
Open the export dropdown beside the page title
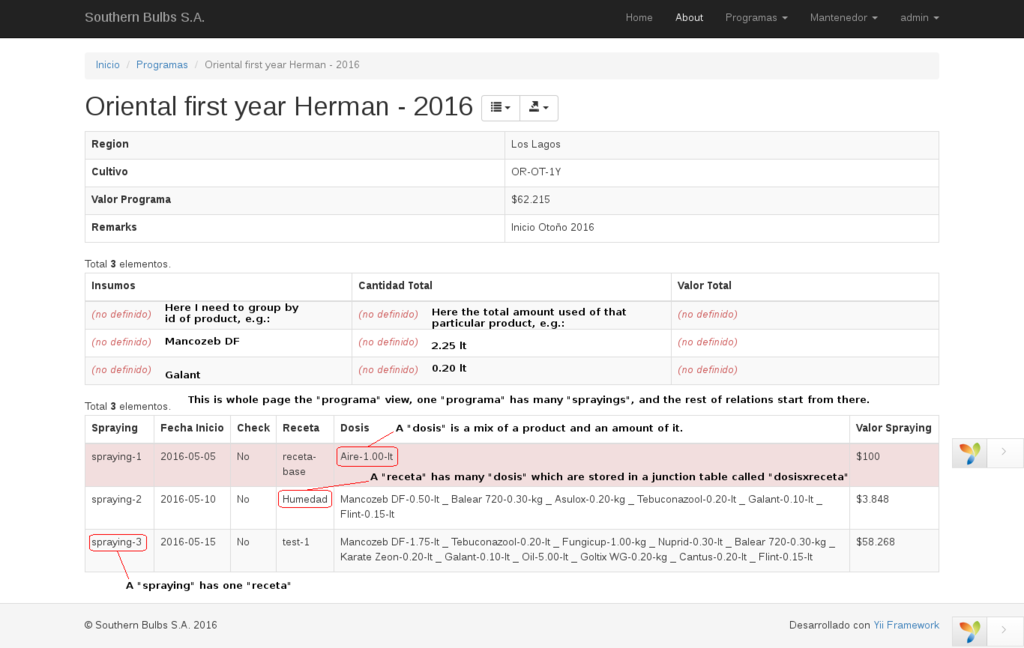click(x=539, y=108)
